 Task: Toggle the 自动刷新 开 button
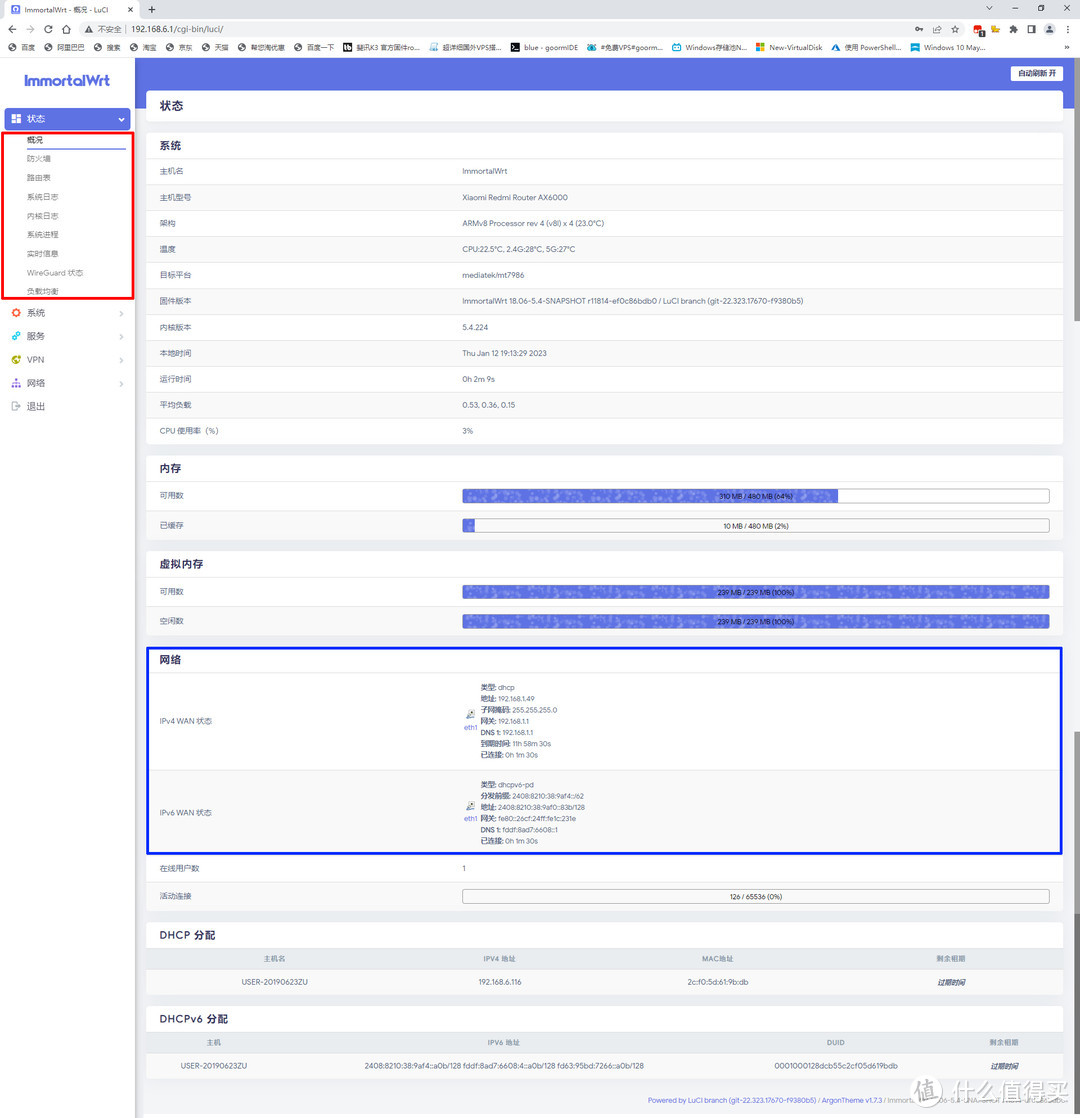click(1037, 73)
